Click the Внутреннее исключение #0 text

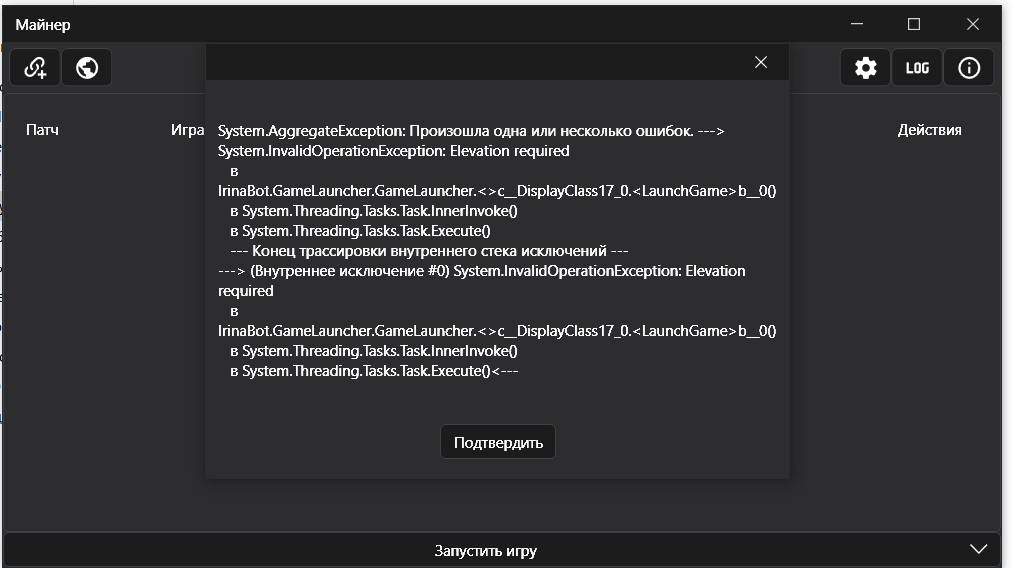click(350, 271)
